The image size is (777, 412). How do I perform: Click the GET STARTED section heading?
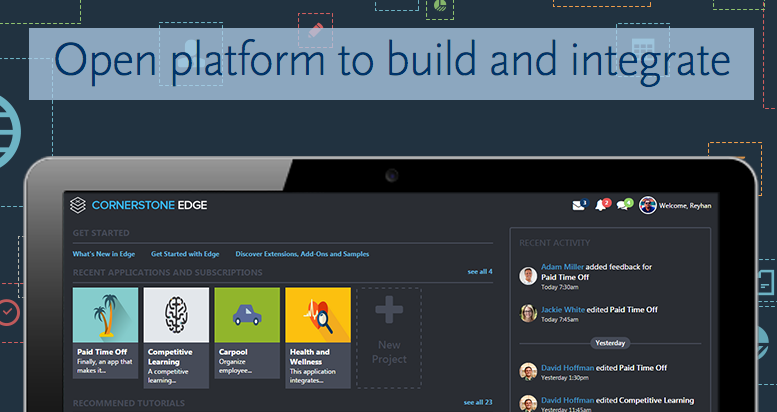101,233
